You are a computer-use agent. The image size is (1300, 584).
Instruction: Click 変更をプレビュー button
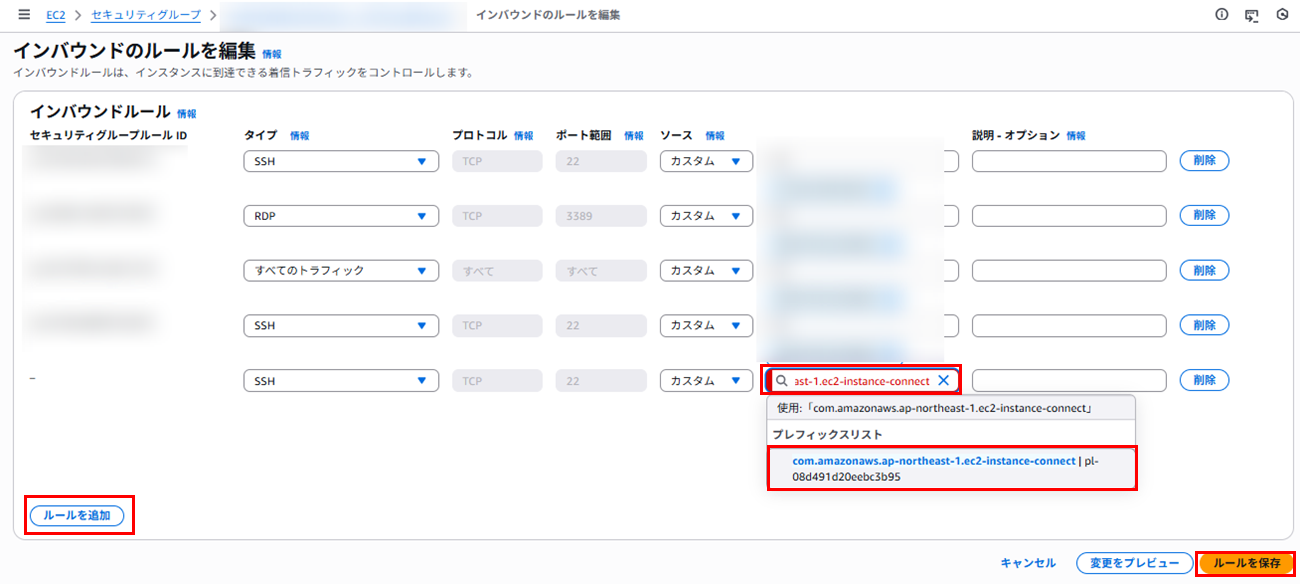1135,563
